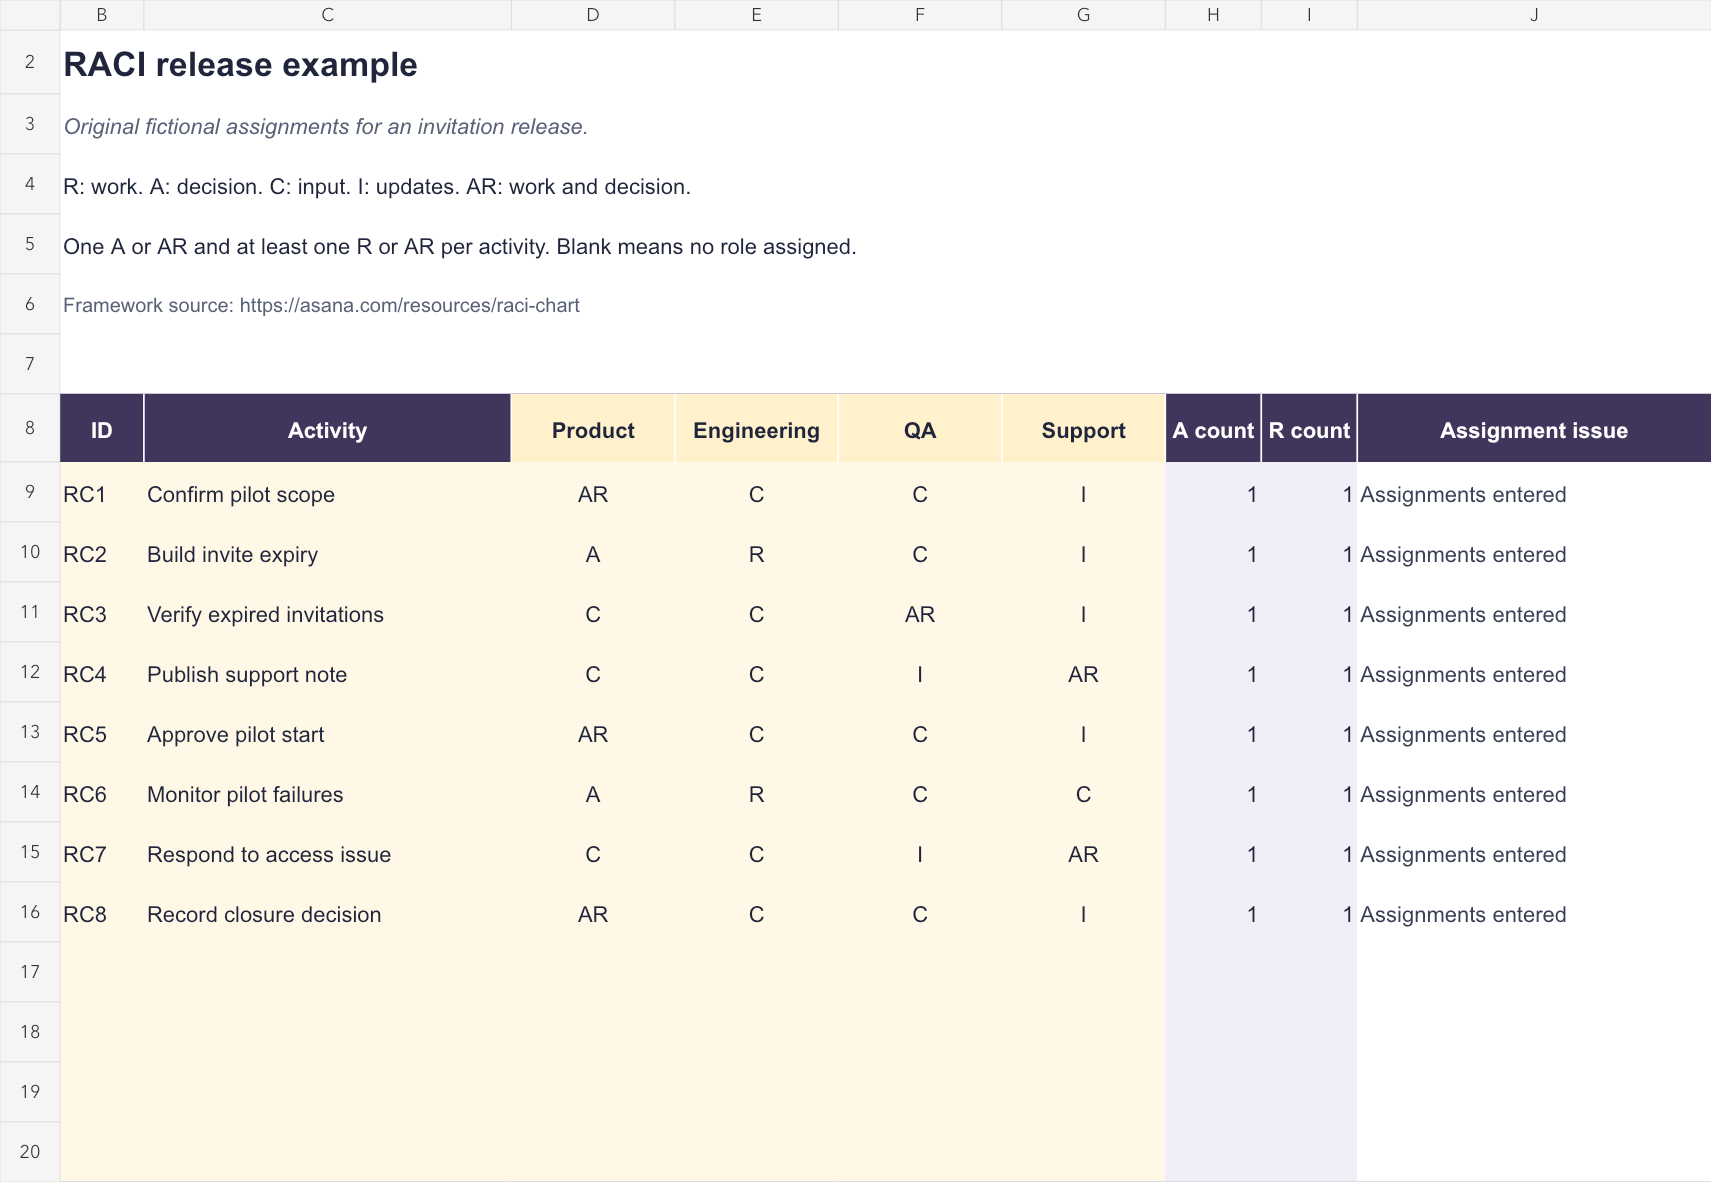This screenshot has height=1182, width=1711.
Task: Select the Engineering 'R' cell for RC2
Action: pos(756,554)
